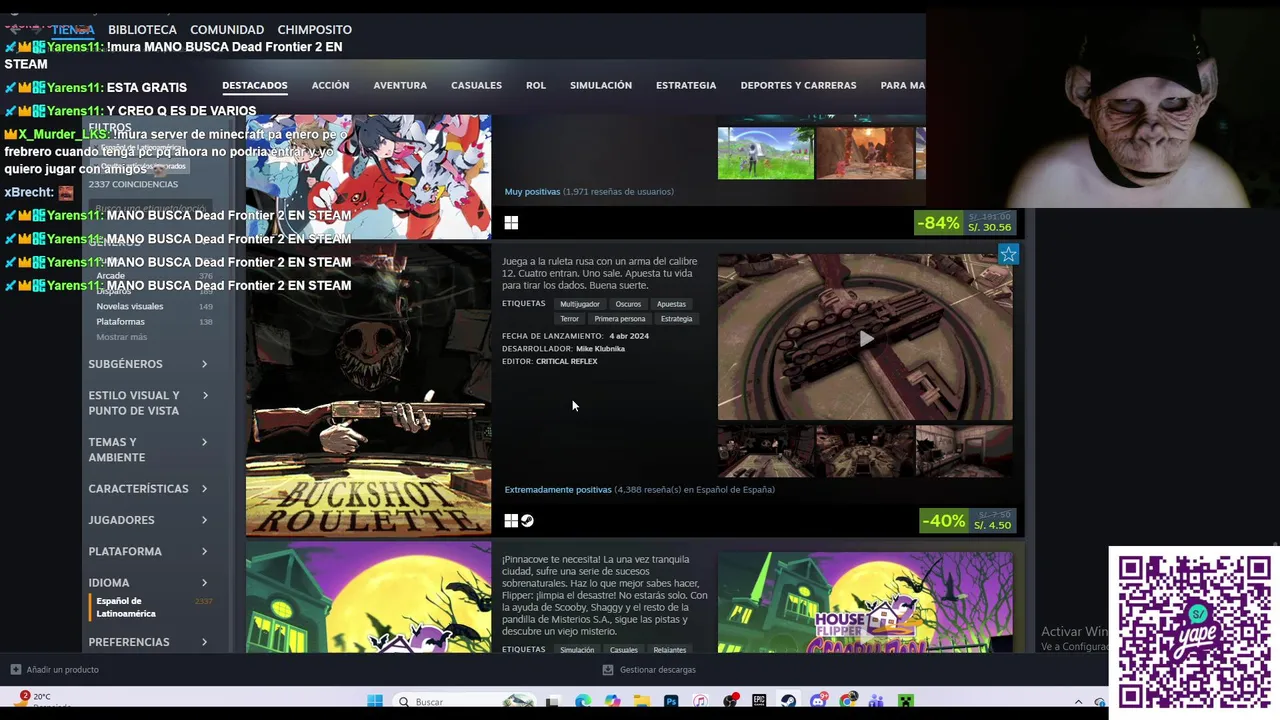Image resolution: width=1280 pixels, height=720 pixels.
Task: Select the ACCIÓN category tab
Action: (x=330, y=85)
